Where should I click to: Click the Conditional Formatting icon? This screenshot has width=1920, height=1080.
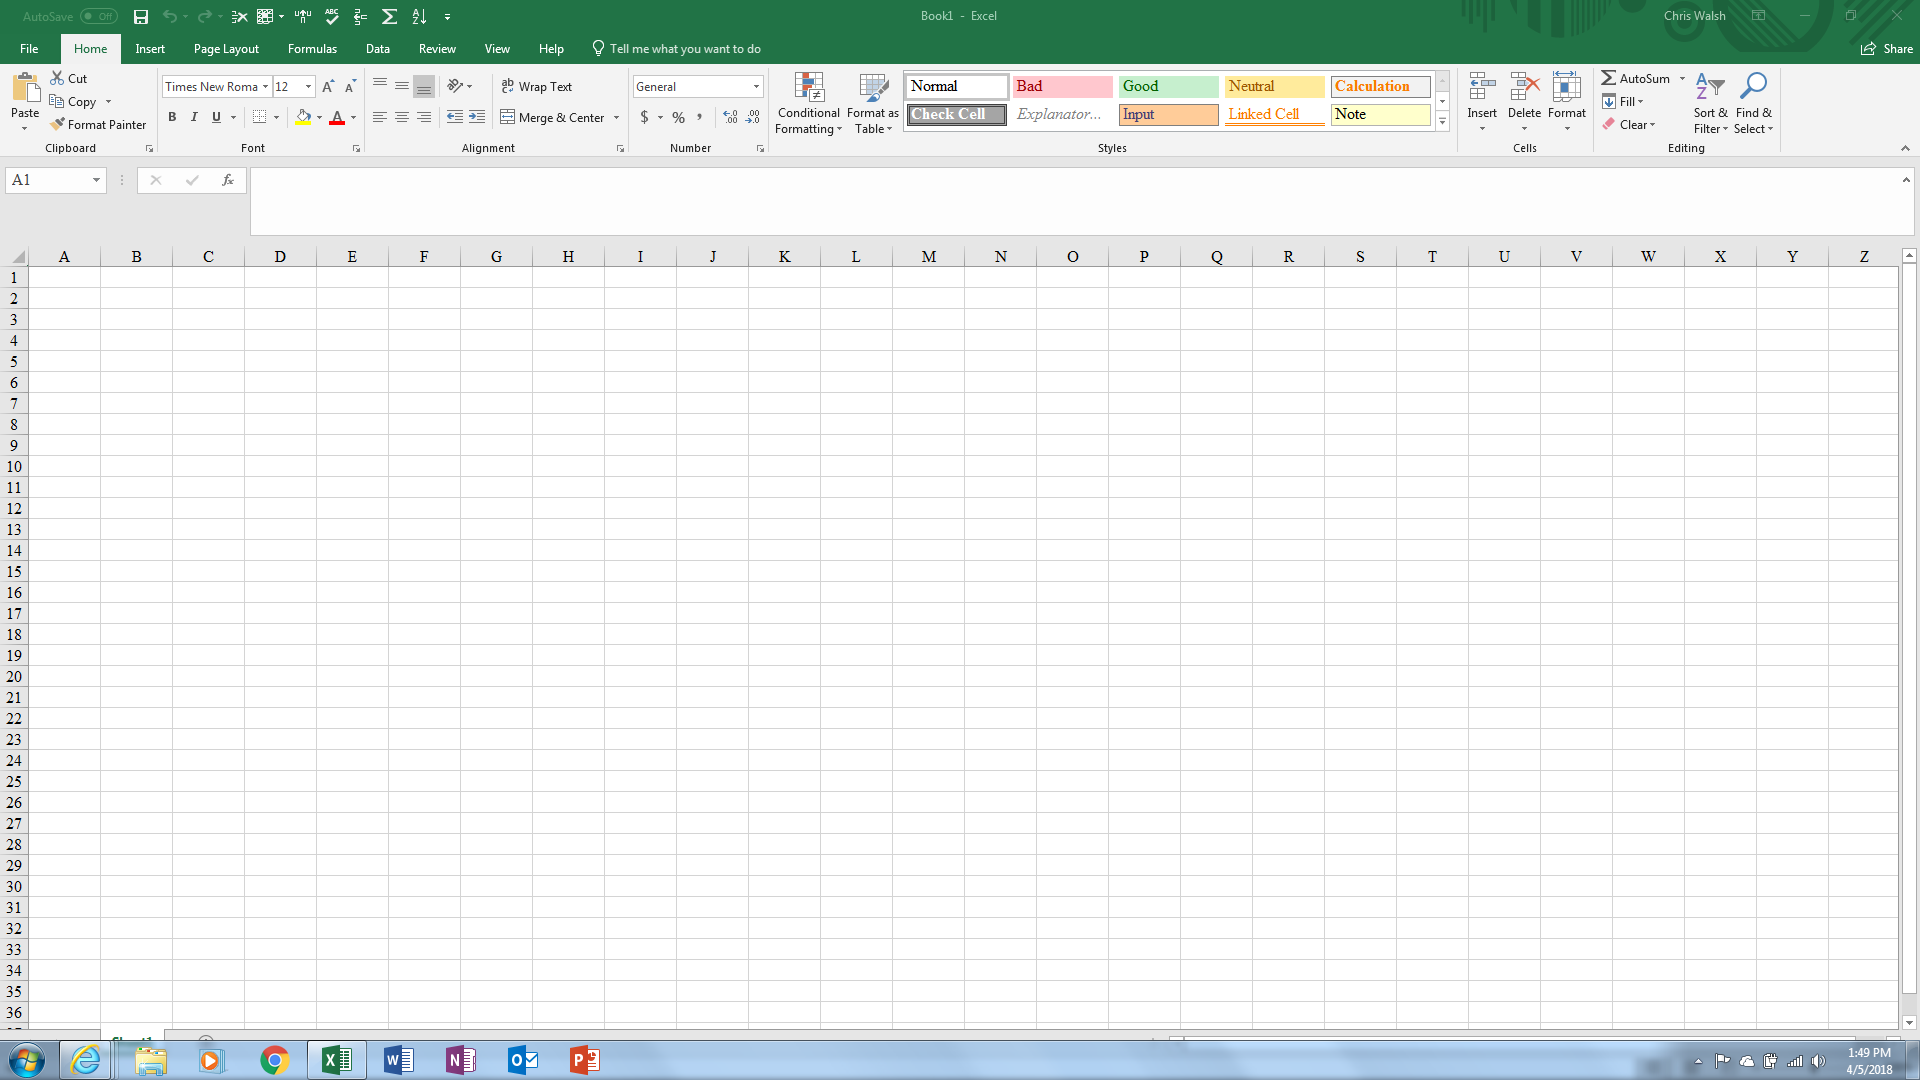click(x=808, y=89)
